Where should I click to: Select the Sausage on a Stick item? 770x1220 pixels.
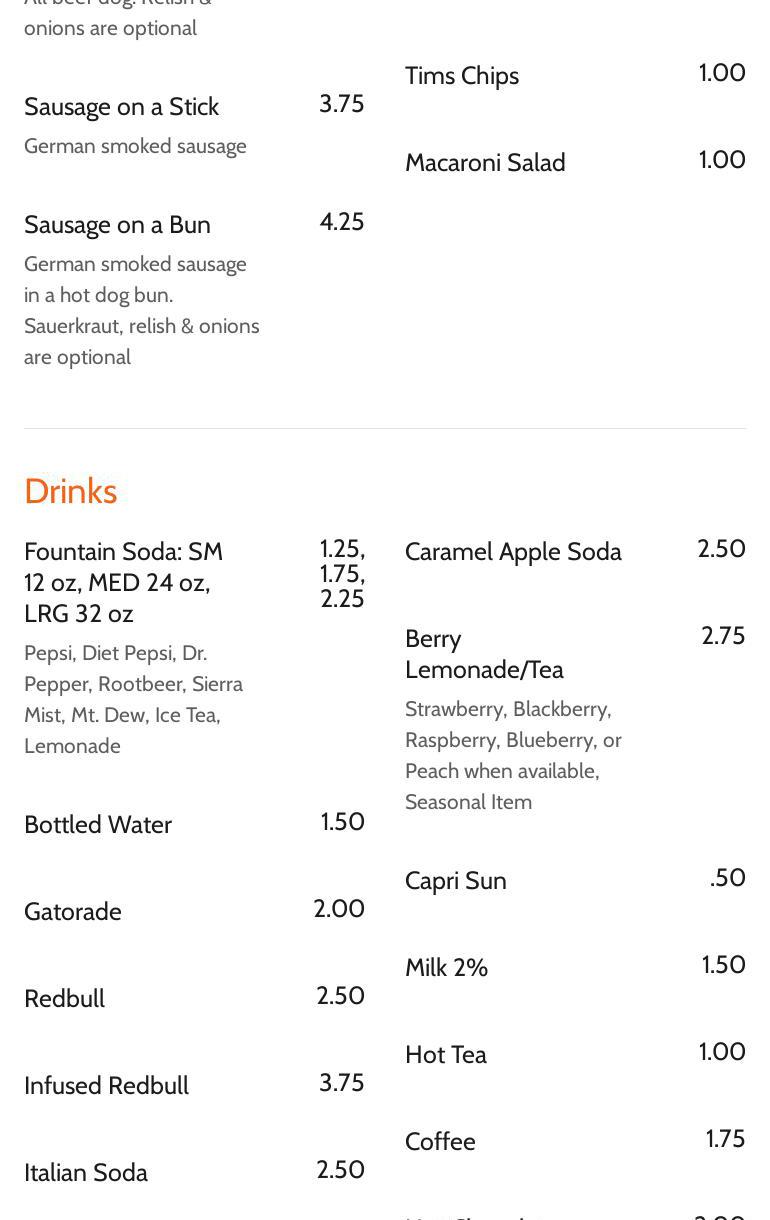(121, 107)
